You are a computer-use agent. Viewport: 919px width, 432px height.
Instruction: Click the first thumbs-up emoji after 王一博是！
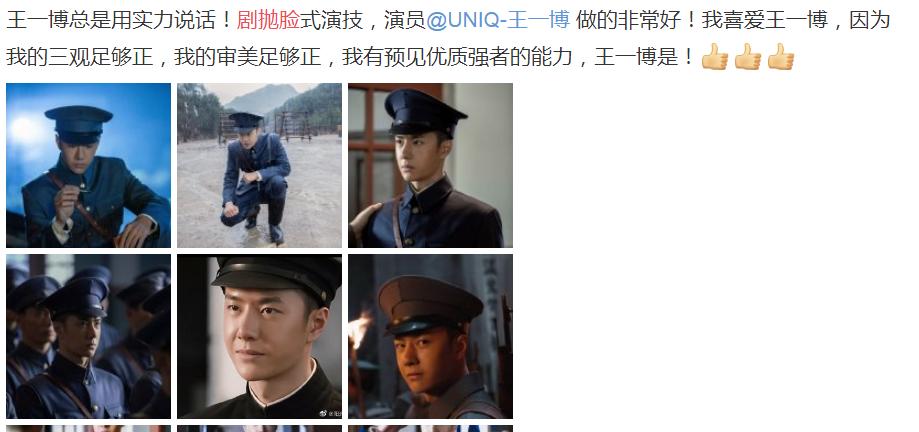[714, 57]
